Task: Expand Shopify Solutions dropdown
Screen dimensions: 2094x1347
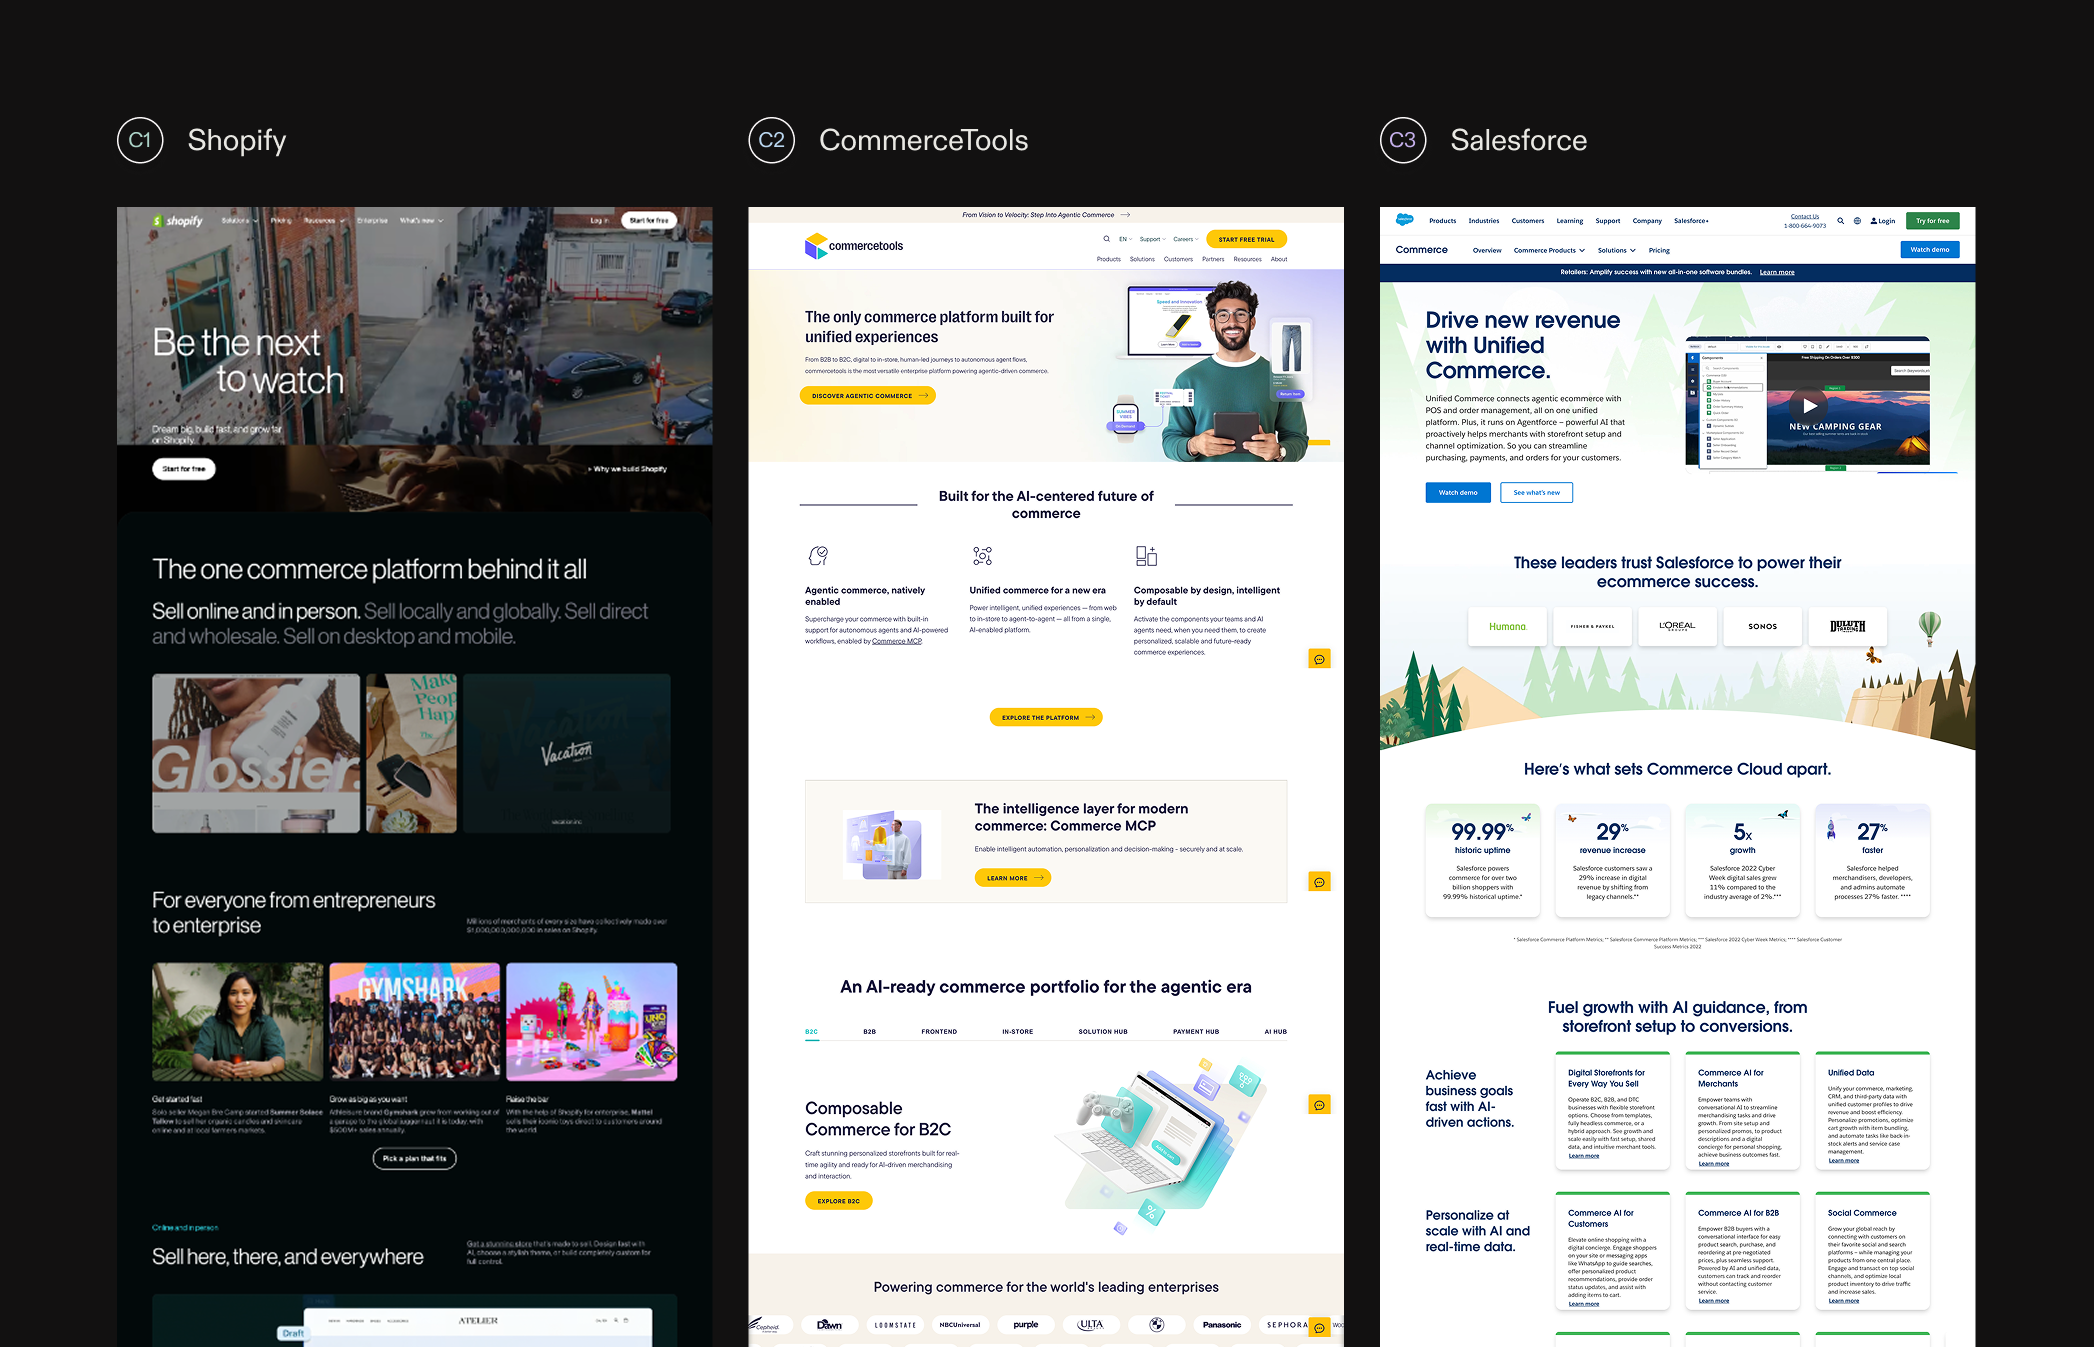Action: coord(240,221)
